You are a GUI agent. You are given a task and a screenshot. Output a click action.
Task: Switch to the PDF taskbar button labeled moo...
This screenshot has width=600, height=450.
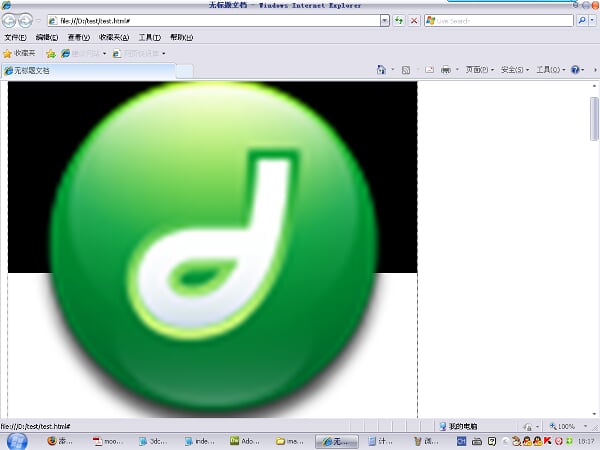point(108,441)
